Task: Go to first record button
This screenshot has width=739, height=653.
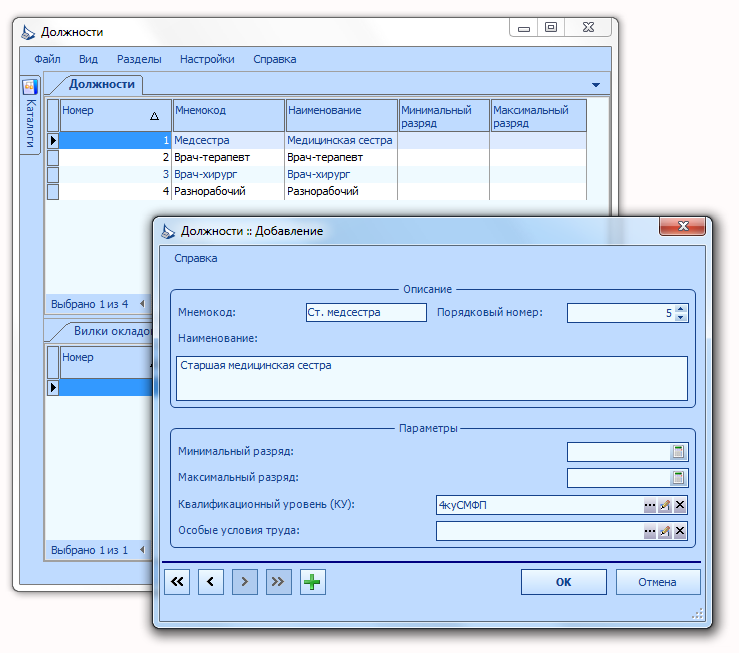Action: pos(177,582)
